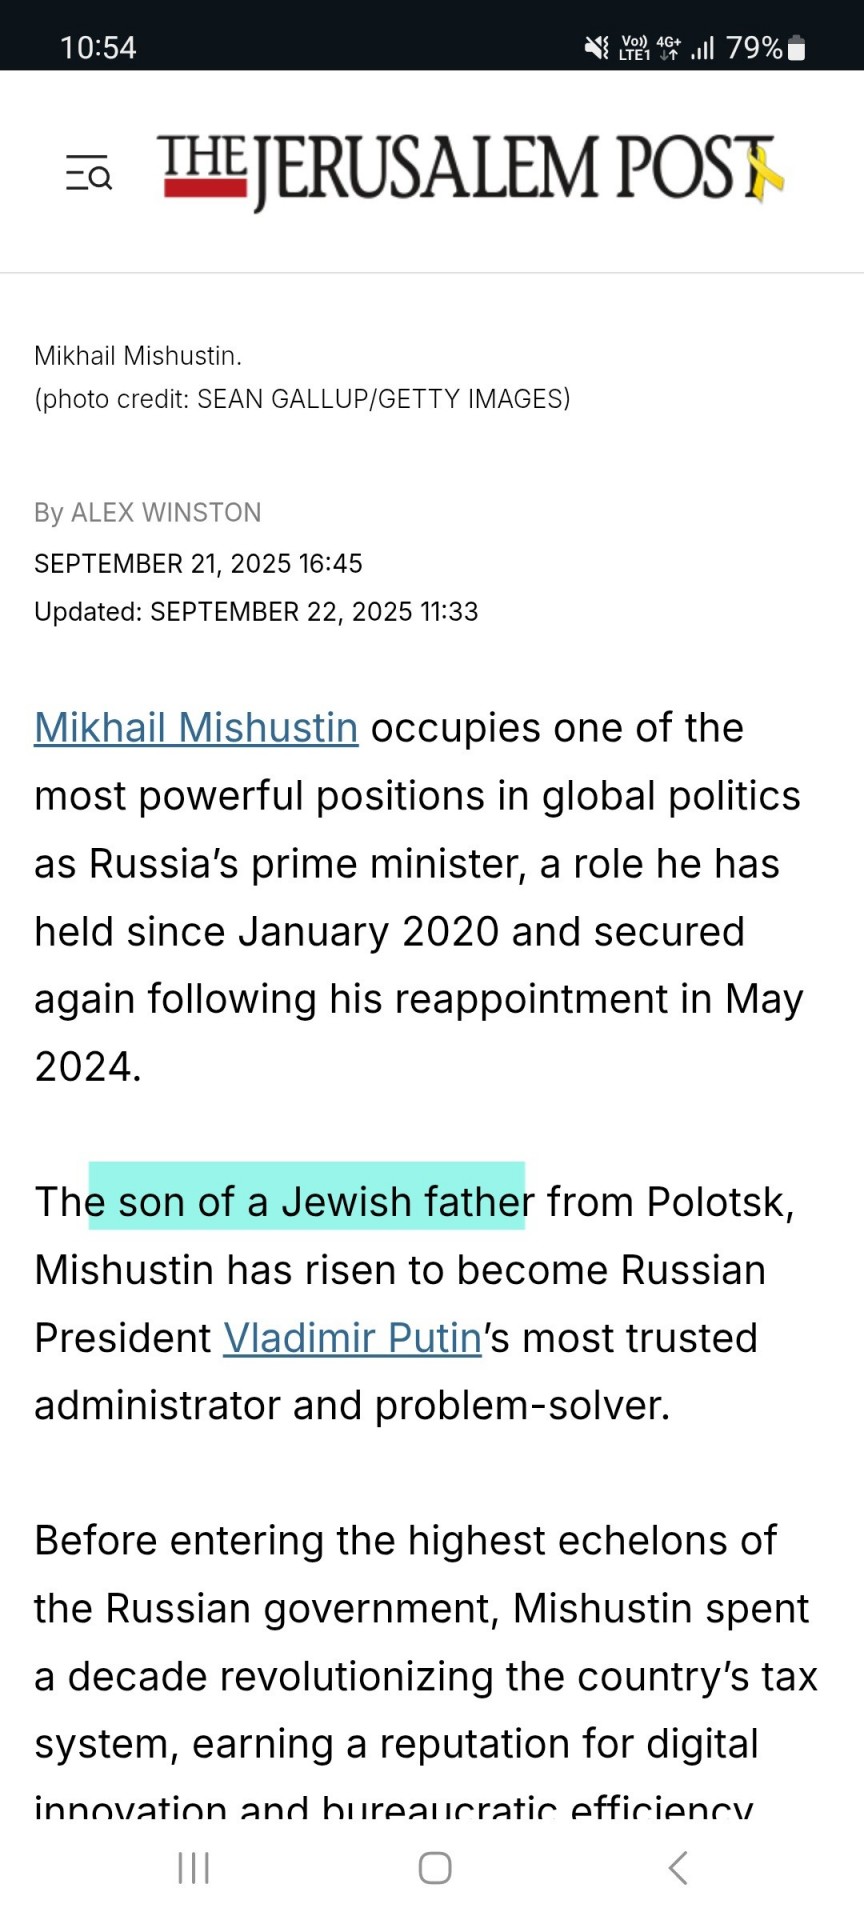Open the menu and search icon
864x1920 pixels.
pos(89,172)
